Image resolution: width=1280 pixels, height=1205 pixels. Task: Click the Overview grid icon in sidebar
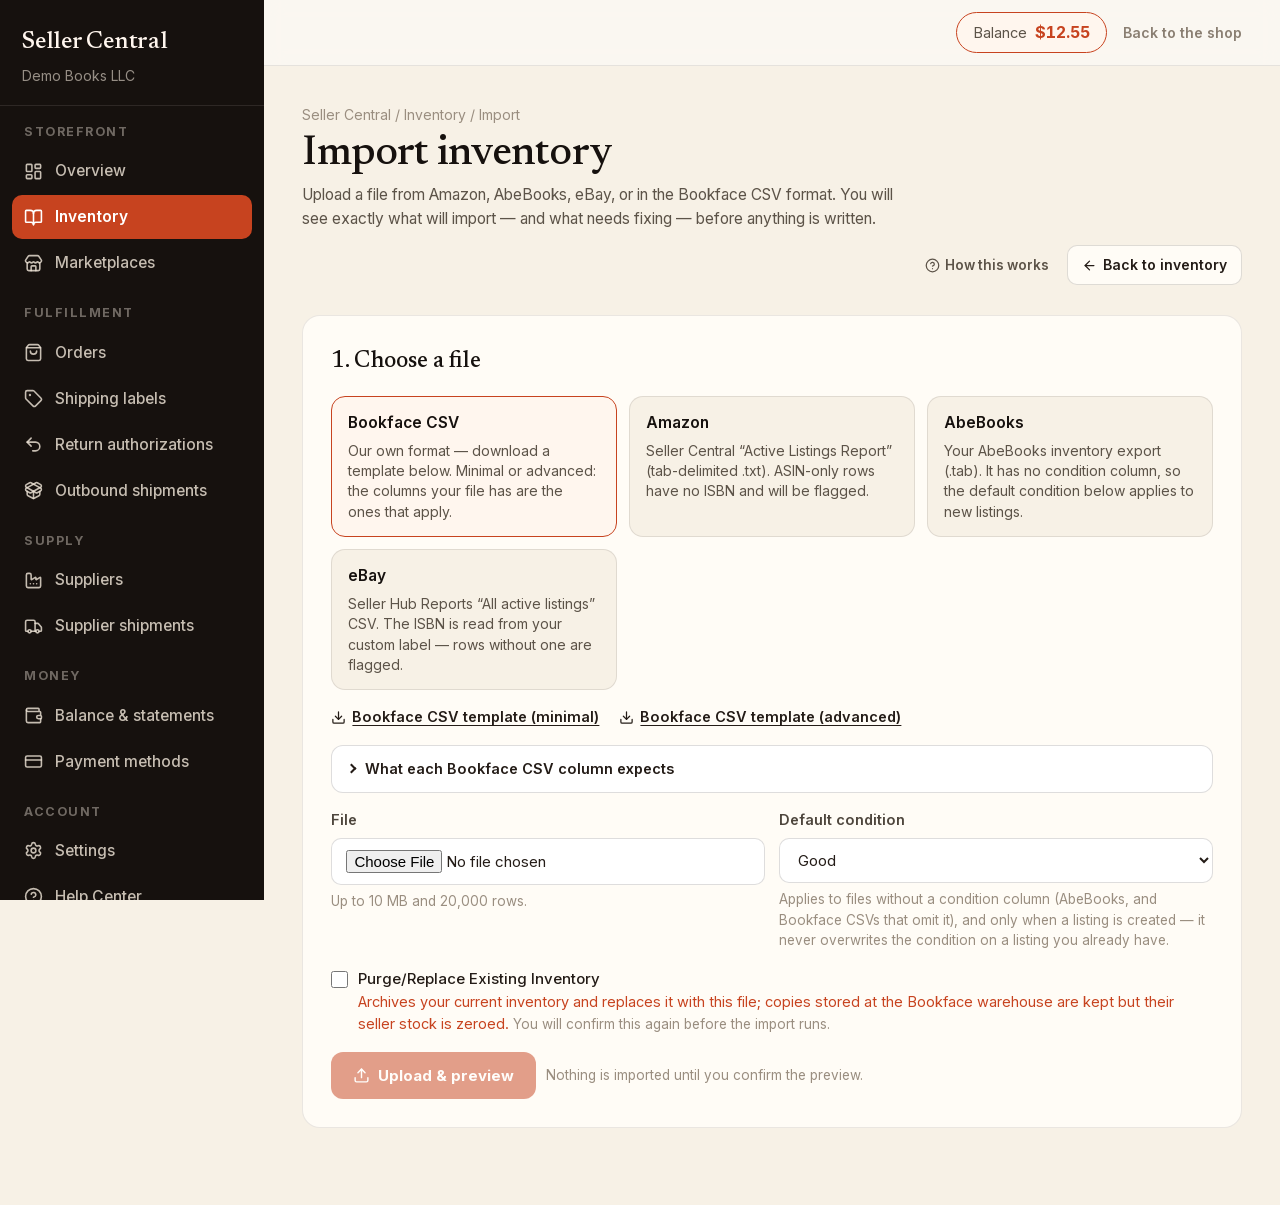[x=34, y=171]
